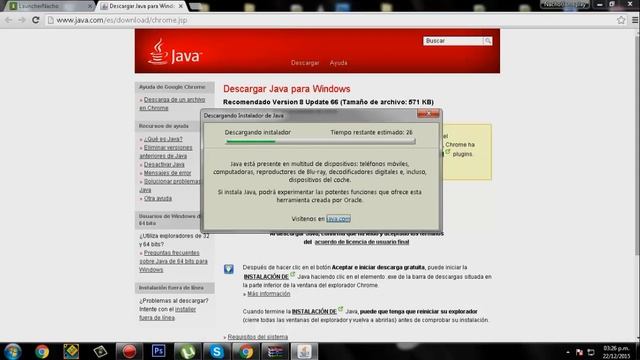Click the taskbar clock and date
Viewport: 640px width, 360px height.
[x=616, y=352]
